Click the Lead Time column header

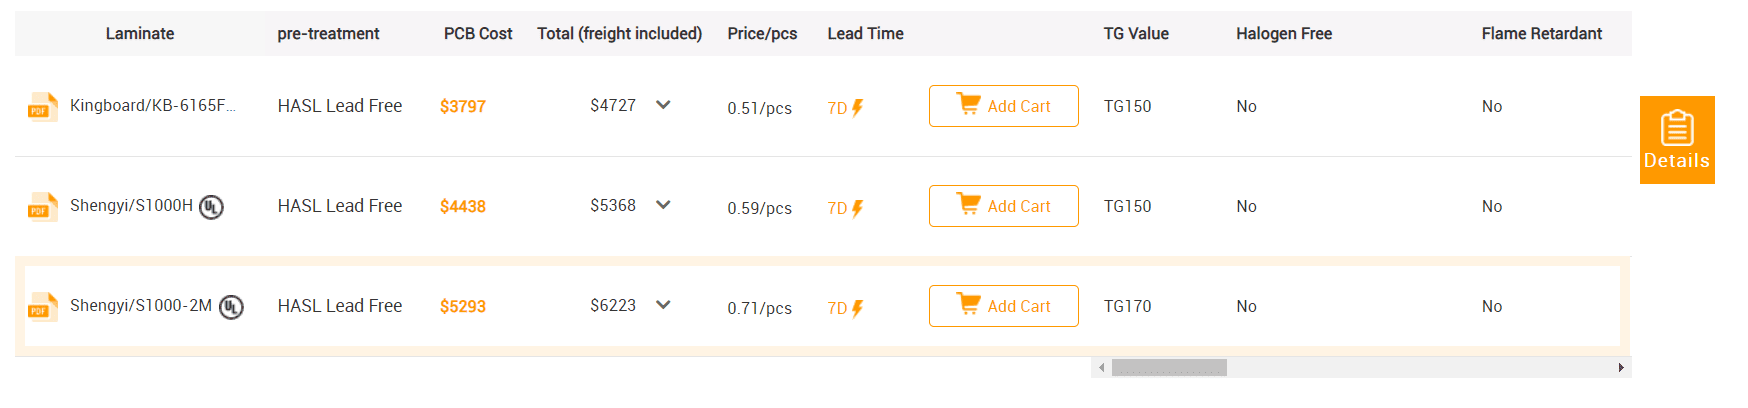866,34
